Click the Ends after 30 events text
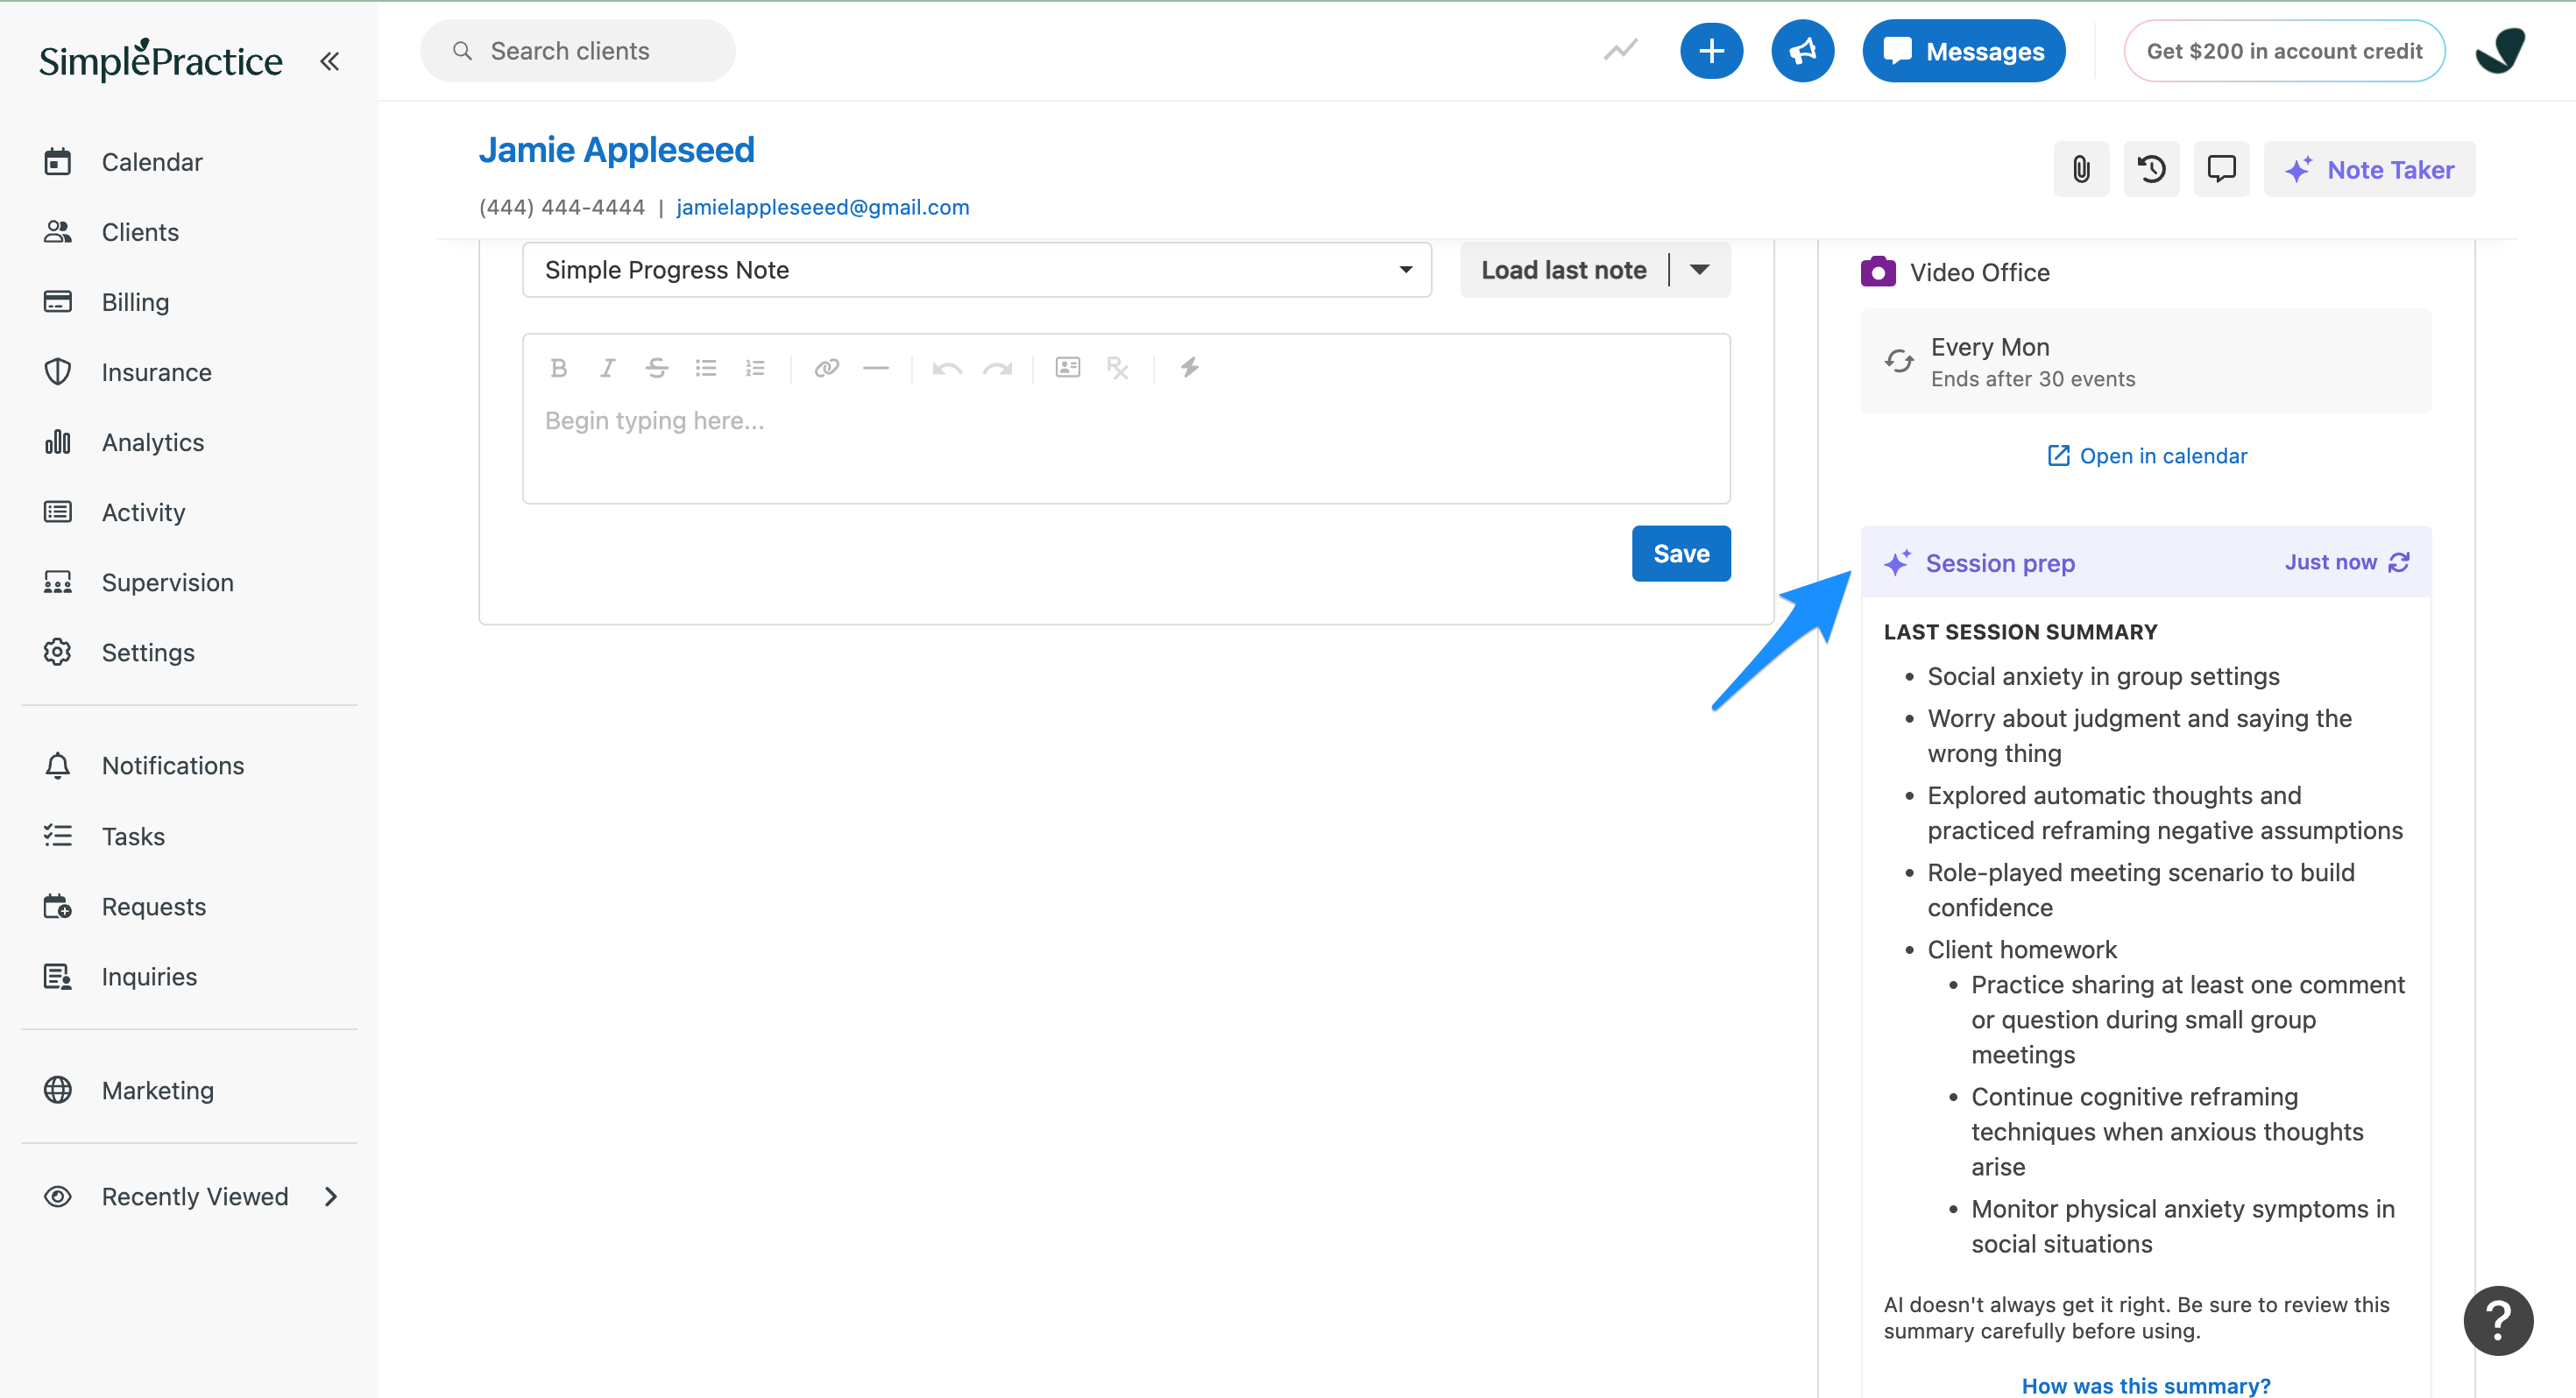The image size is (2576, 1398). coord(2032,379)
